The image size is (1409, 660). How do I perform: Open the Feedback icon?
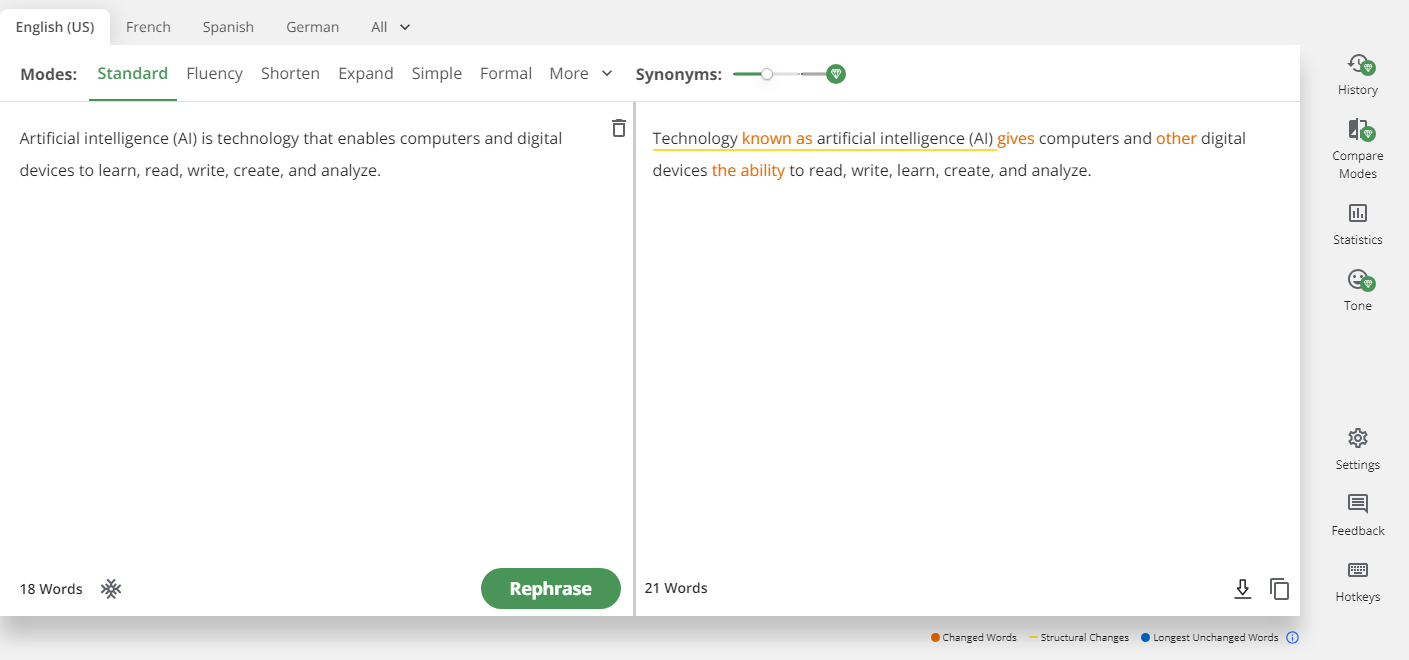click(1357, 504)
